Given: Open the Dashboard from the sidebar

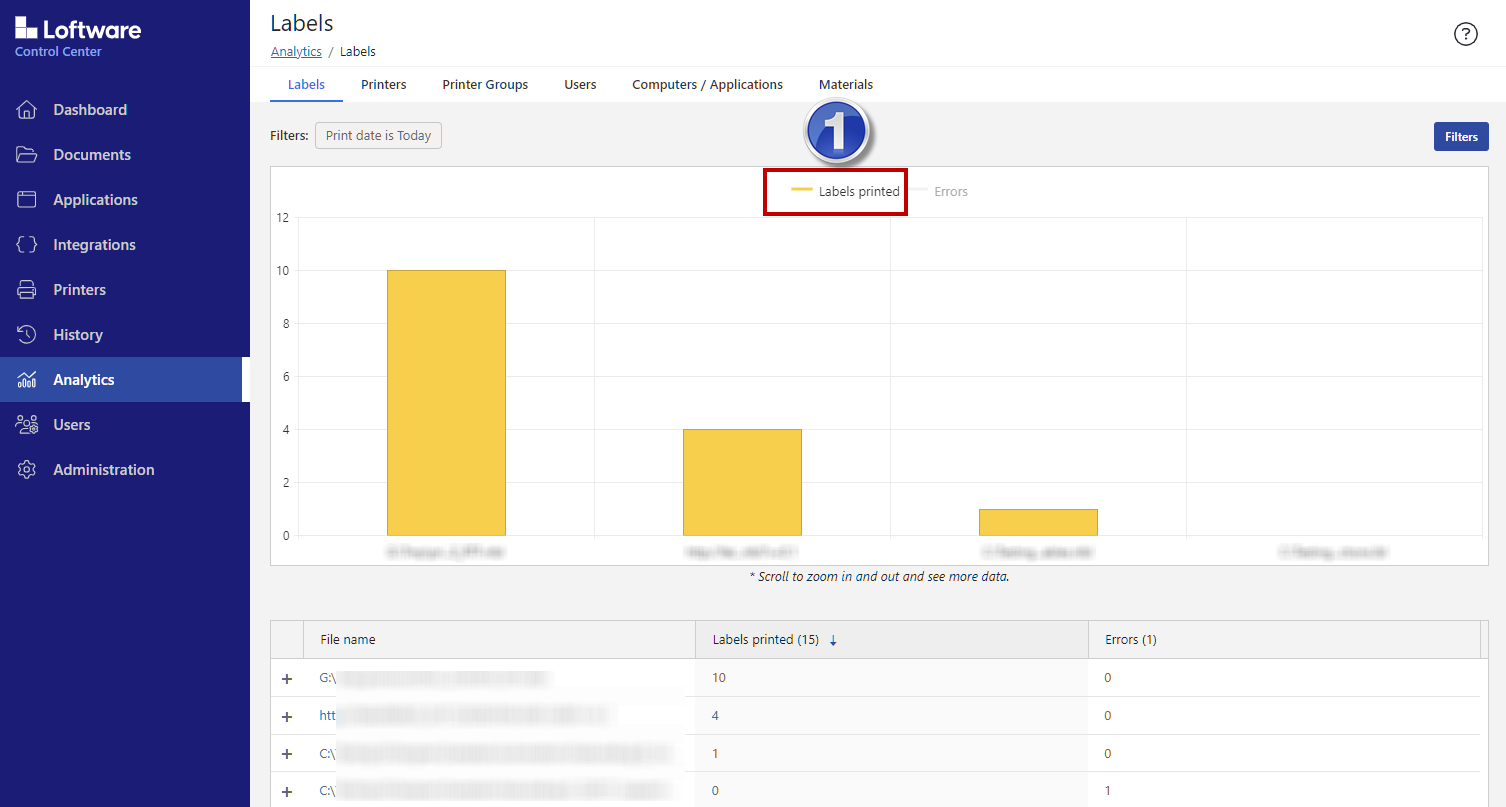Looking at the screenshot, I should [x=89, y=109].
